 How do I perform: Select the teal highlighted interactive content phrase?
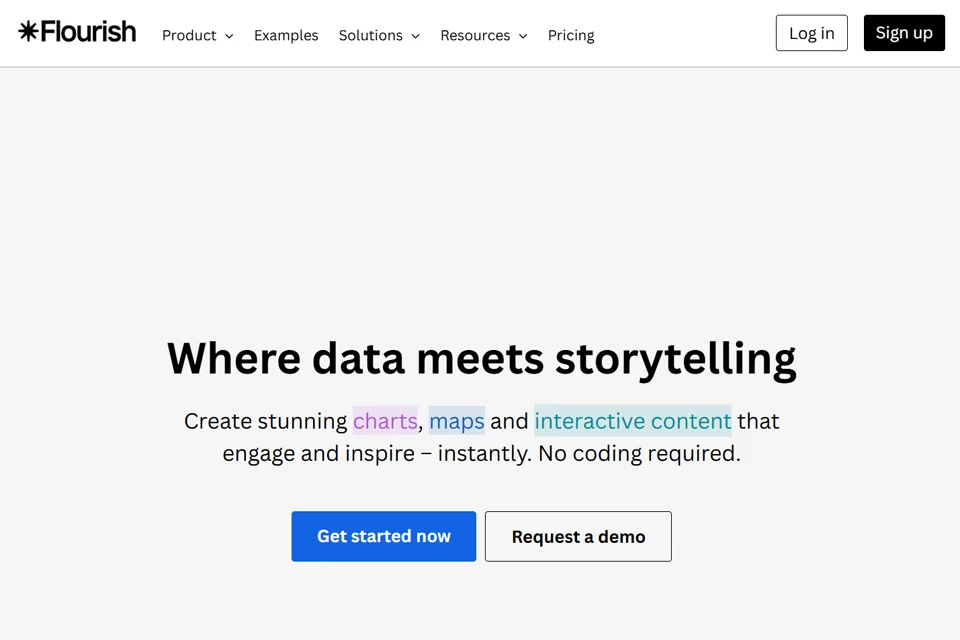click(x=632, y=421)
